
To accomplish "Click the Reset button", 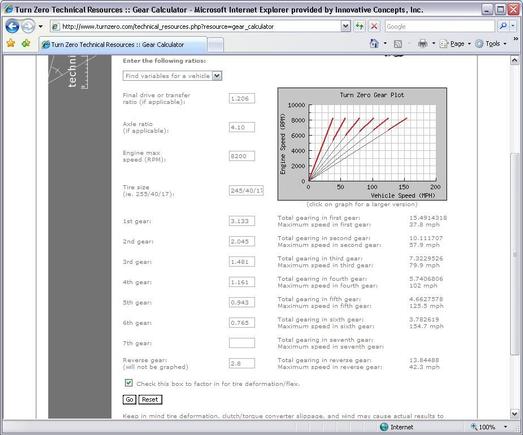I will coord(150,399).
